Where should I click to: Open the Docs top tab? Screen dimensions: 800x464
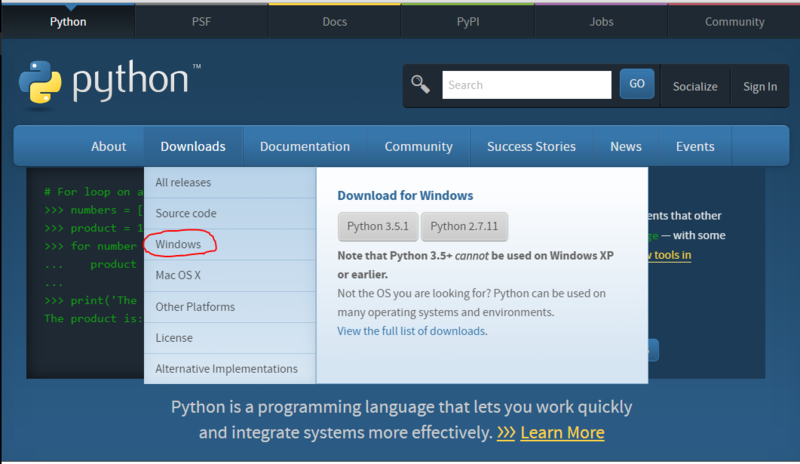click(335, 21)
